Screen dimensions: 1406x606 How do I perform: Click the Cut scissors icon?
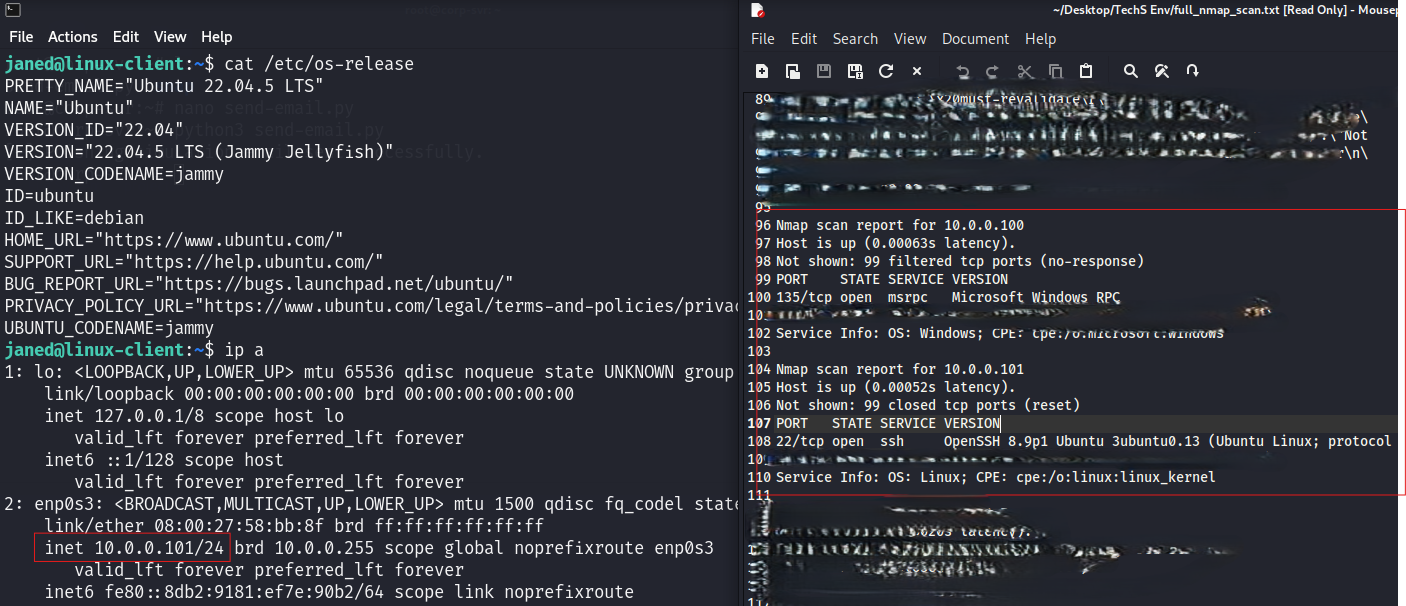[1024, 71]
